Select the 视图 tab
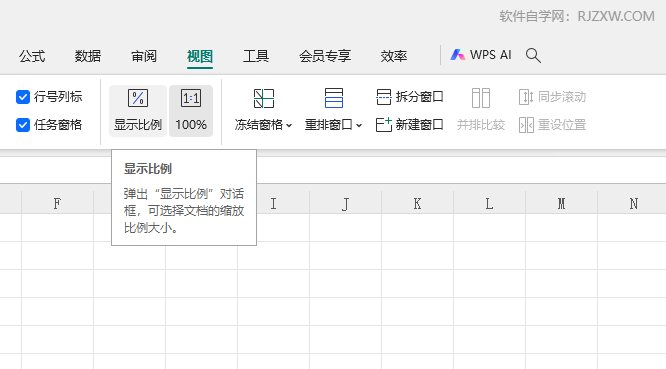Viewport: 666px width, 369px height. 200,56
